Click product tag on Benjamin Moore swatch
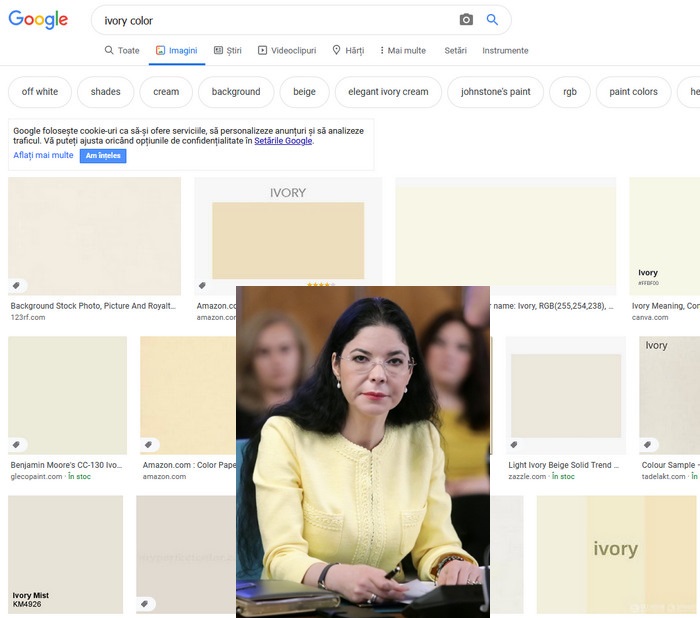The width and height of the screenshot is (700, 618). click(x=16, y=444)
